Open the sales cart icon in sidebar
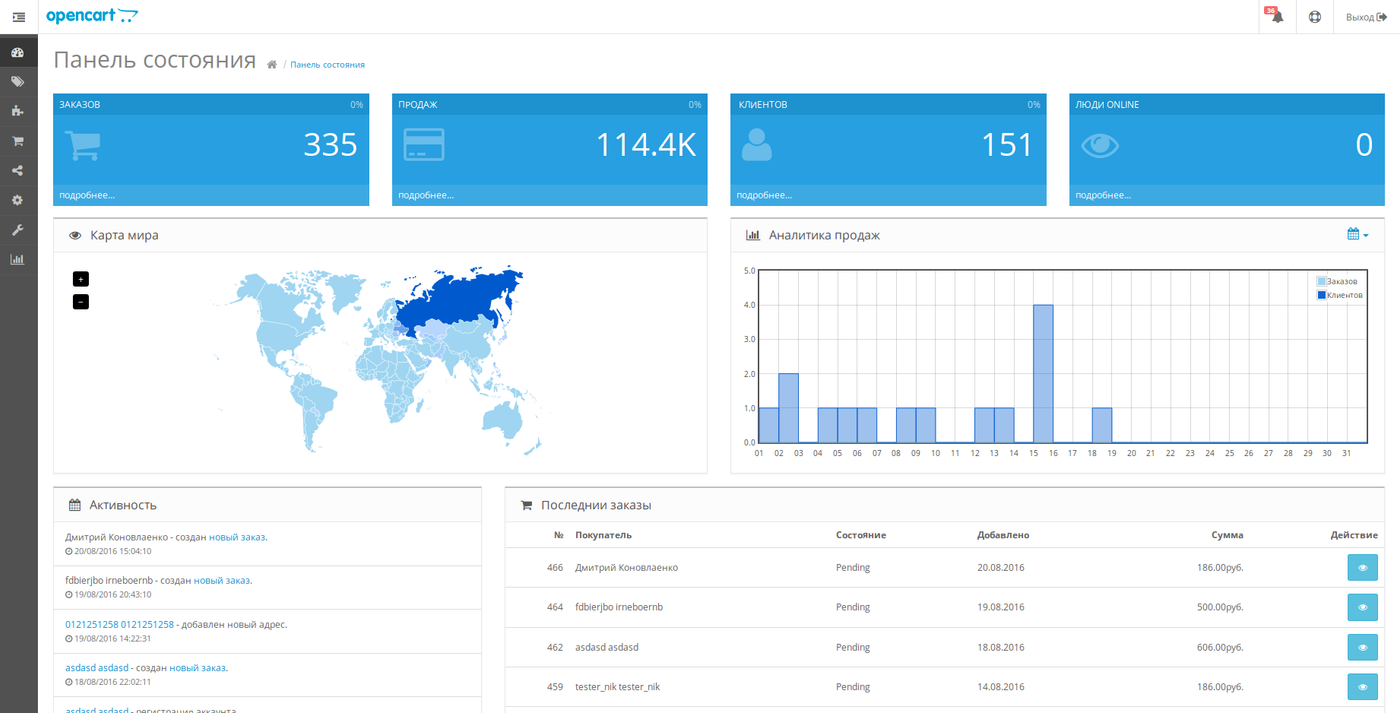This screenshot has width=1400, height=713. point(17,141)
